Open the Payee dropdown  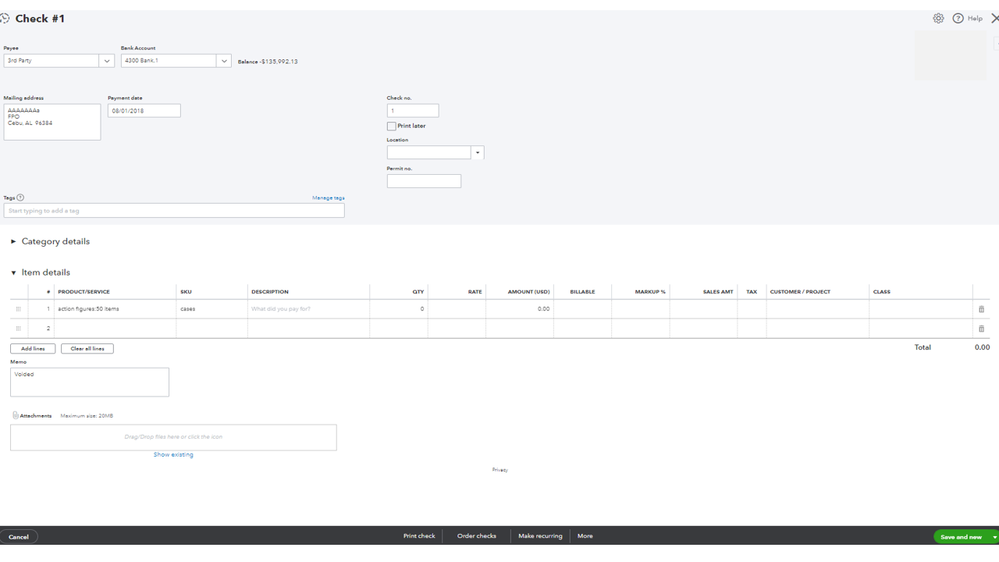tap(106, 61)
